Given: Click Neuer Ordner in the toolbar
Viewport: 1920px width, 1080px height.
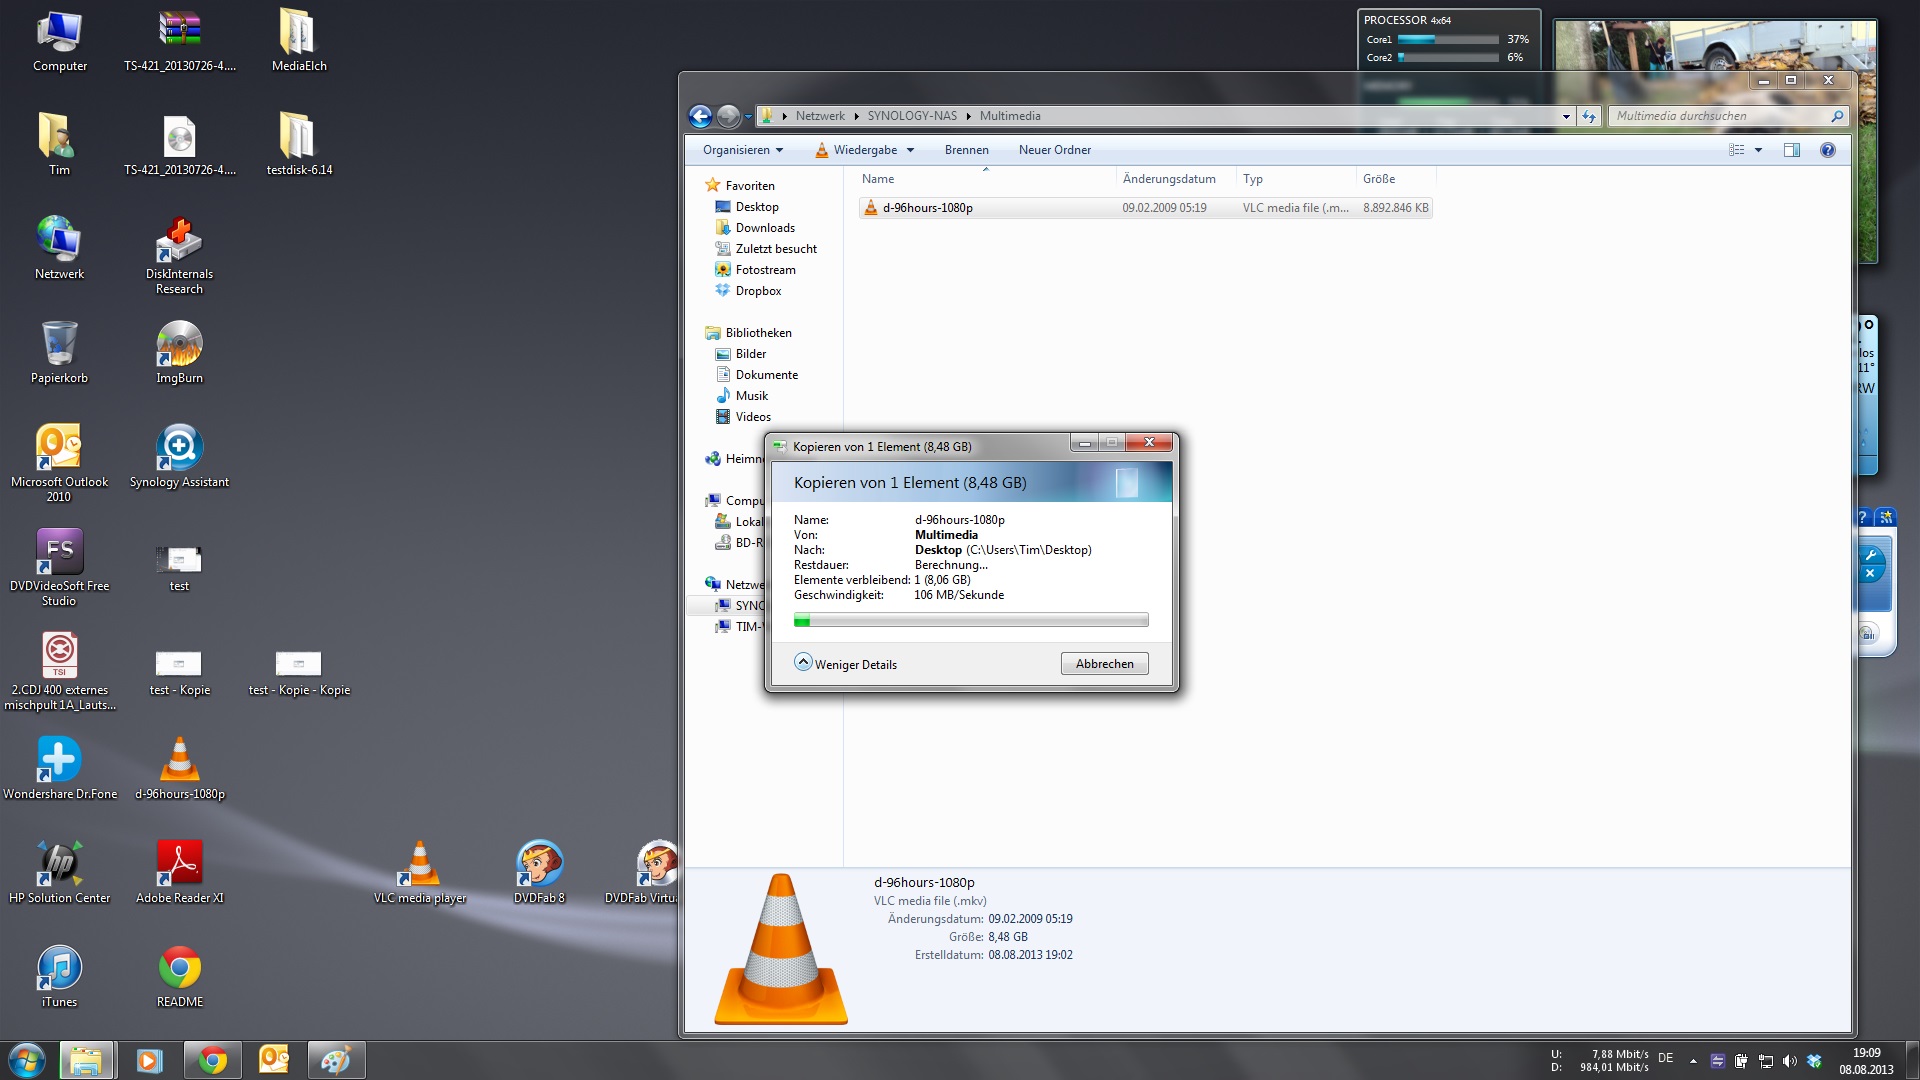Looking at the screenshot, I should click(1054, 150).
